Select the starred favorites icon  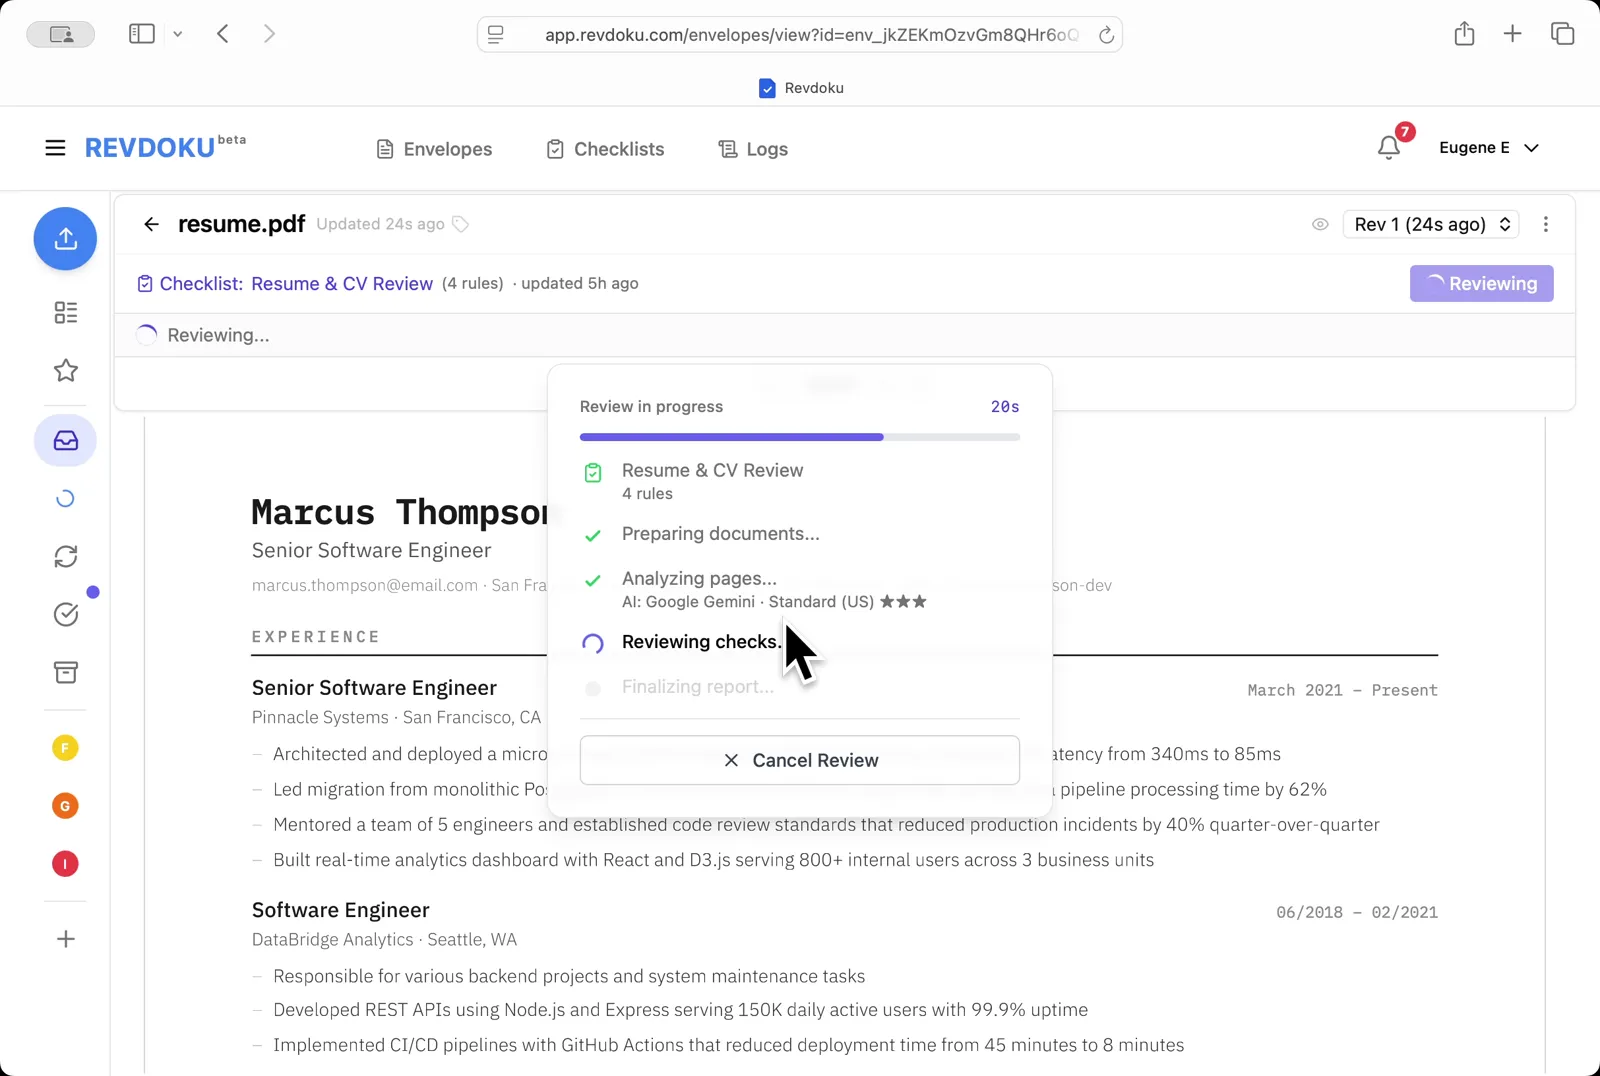point(65,370)
